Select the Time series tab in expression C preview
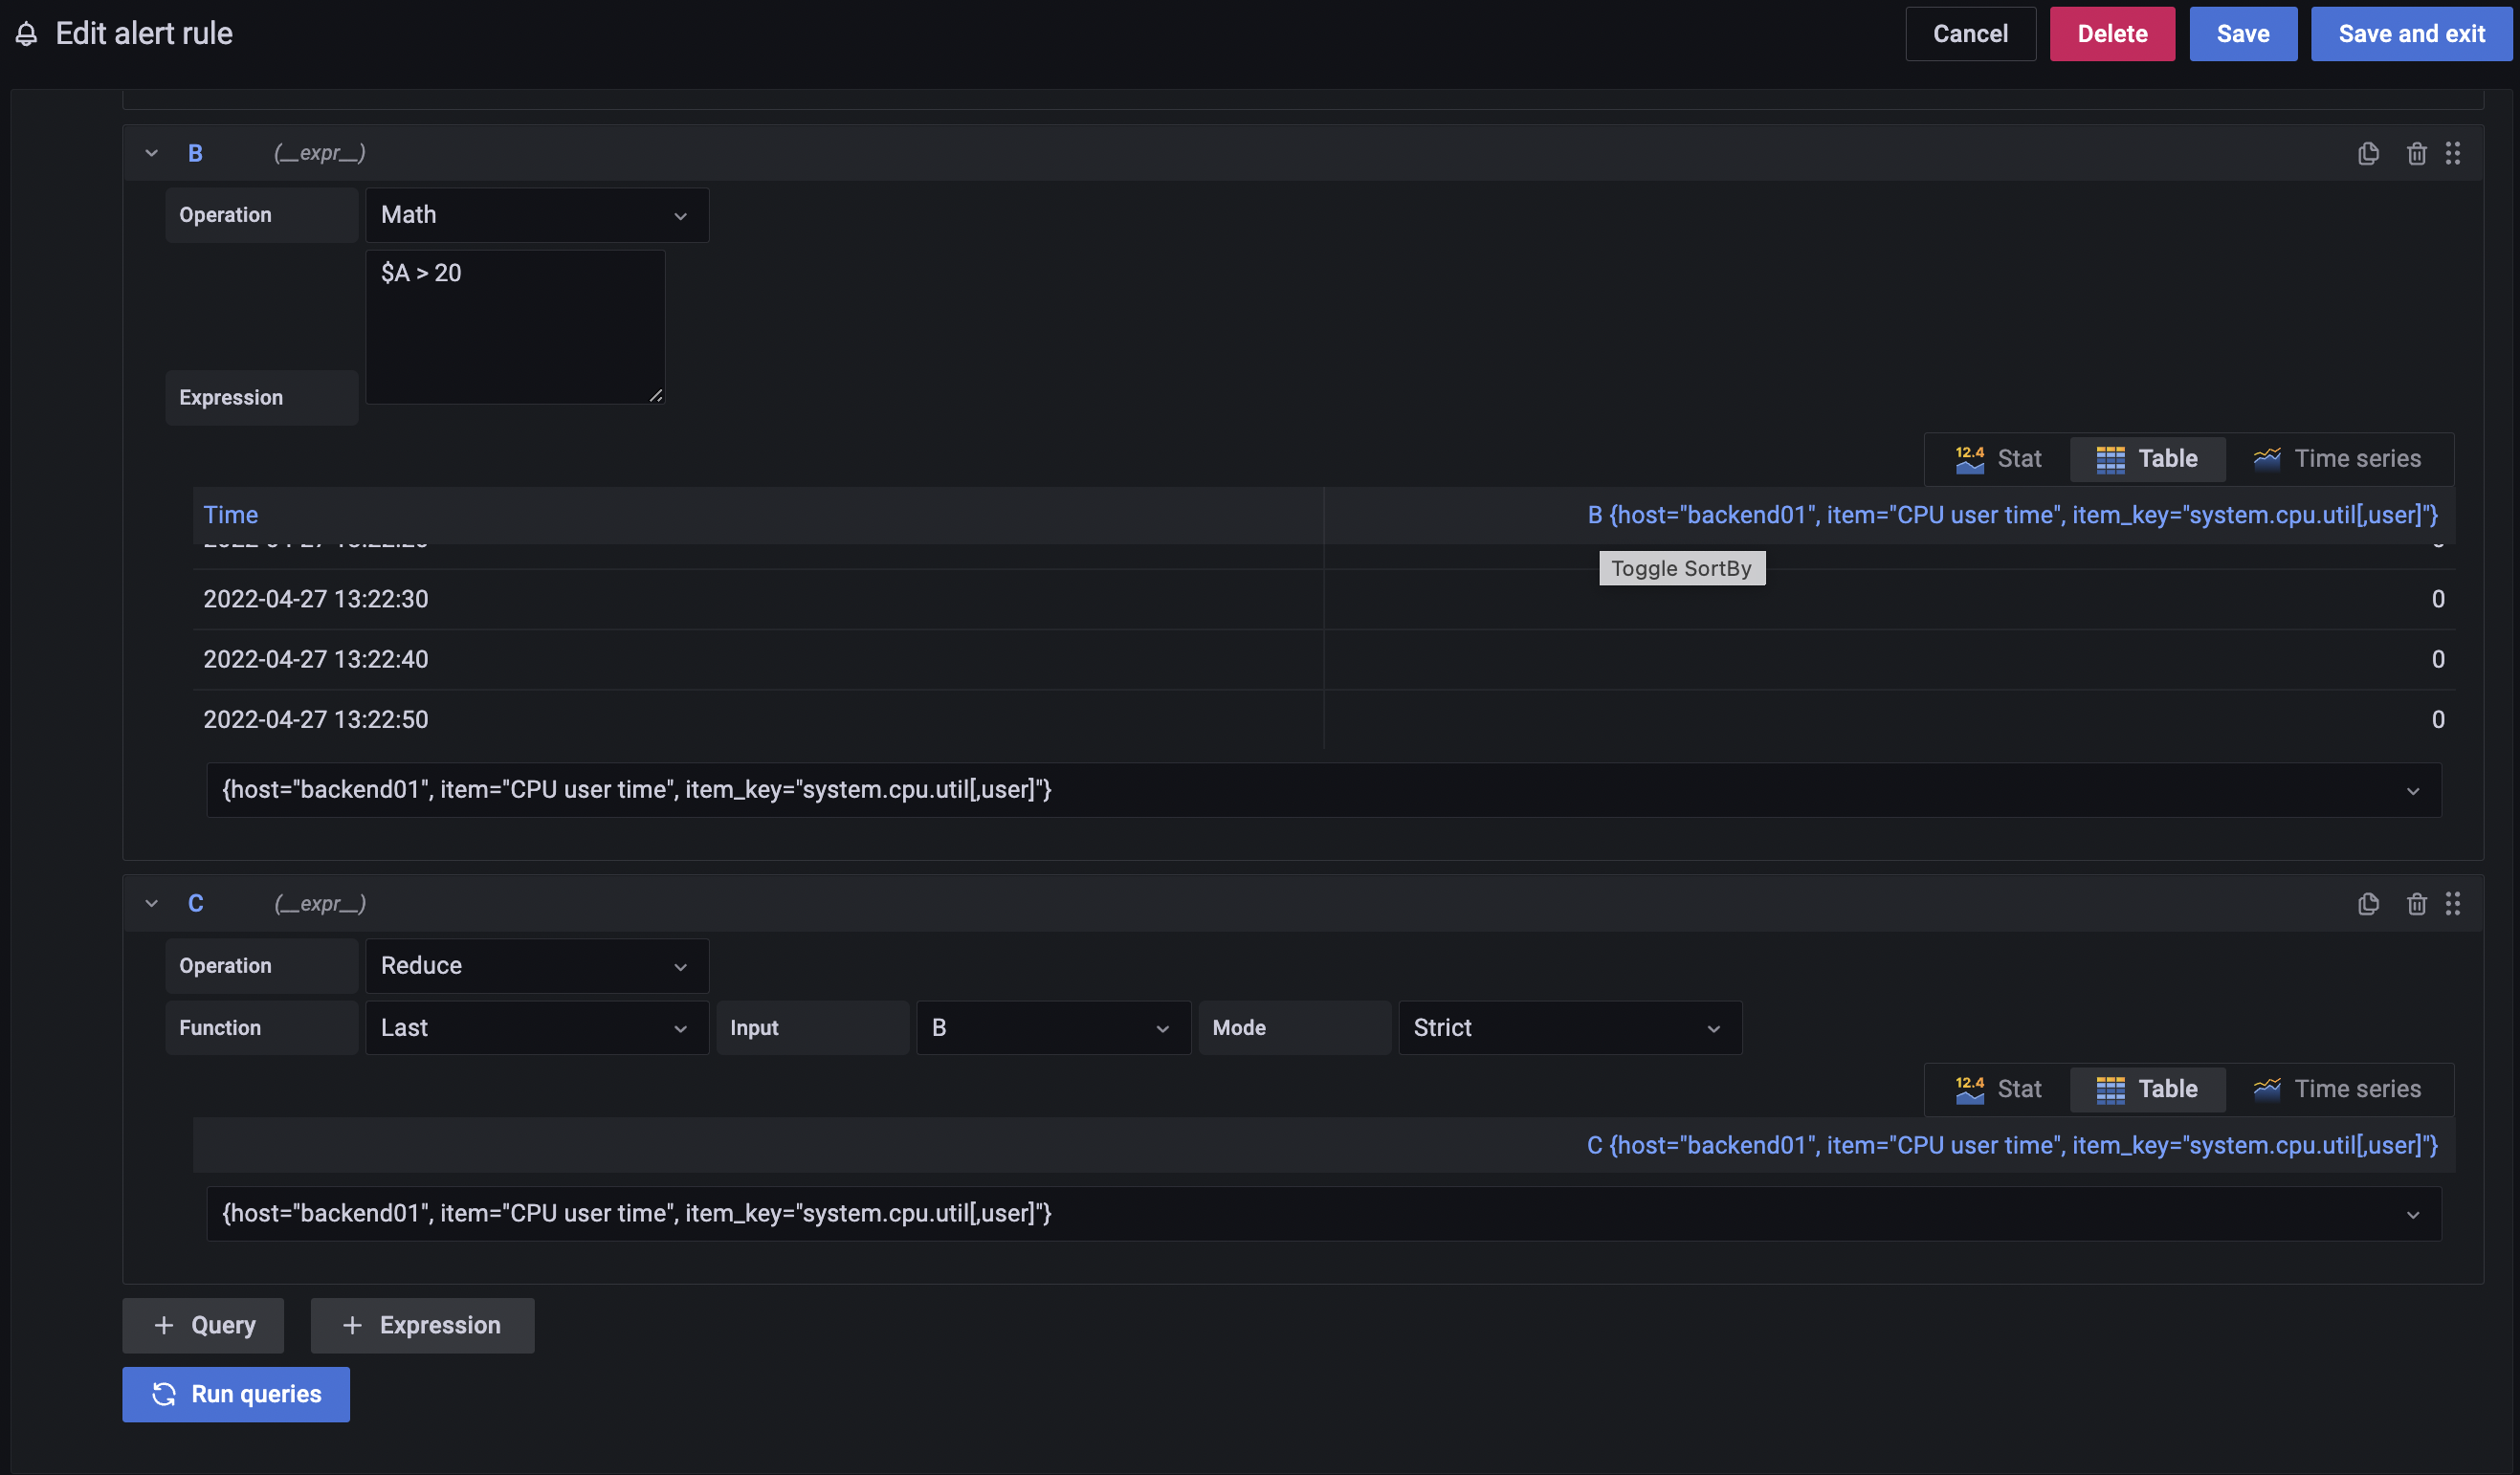Viewport: 2520px width, 1475px height. coord(2338,1088)
